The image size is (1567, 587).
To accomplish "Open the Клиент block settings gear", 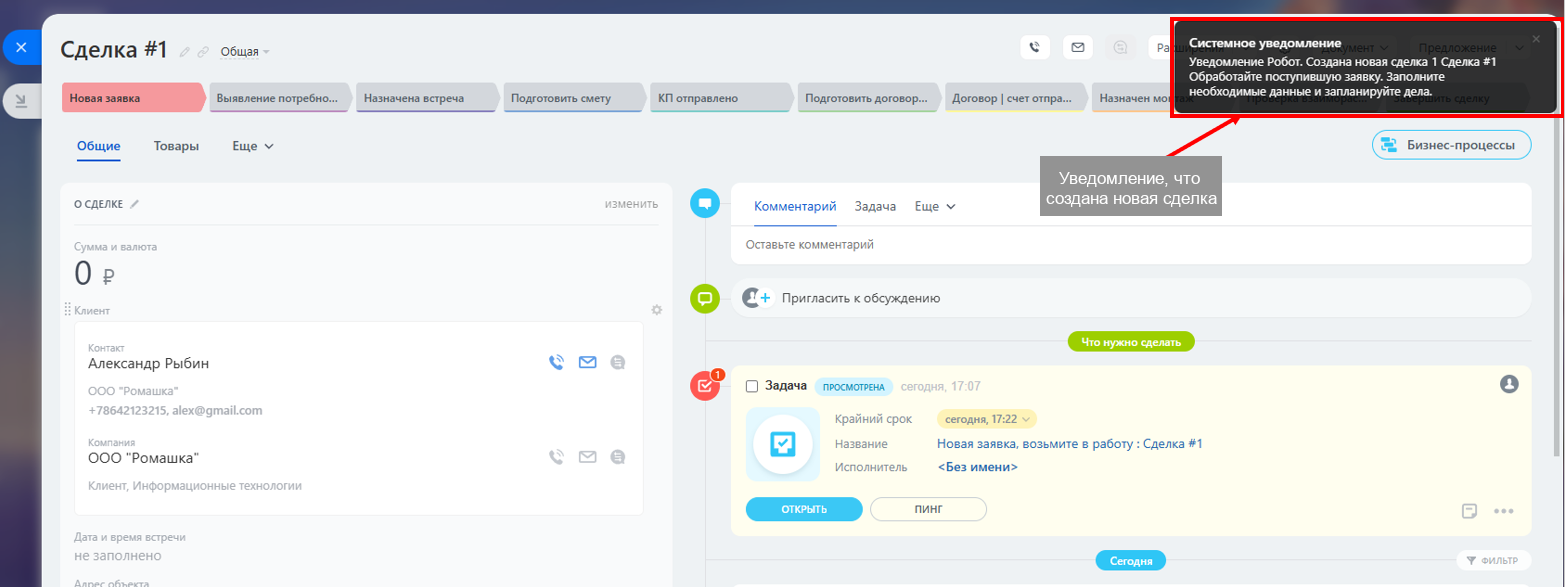I will click(x=657, y=310).
